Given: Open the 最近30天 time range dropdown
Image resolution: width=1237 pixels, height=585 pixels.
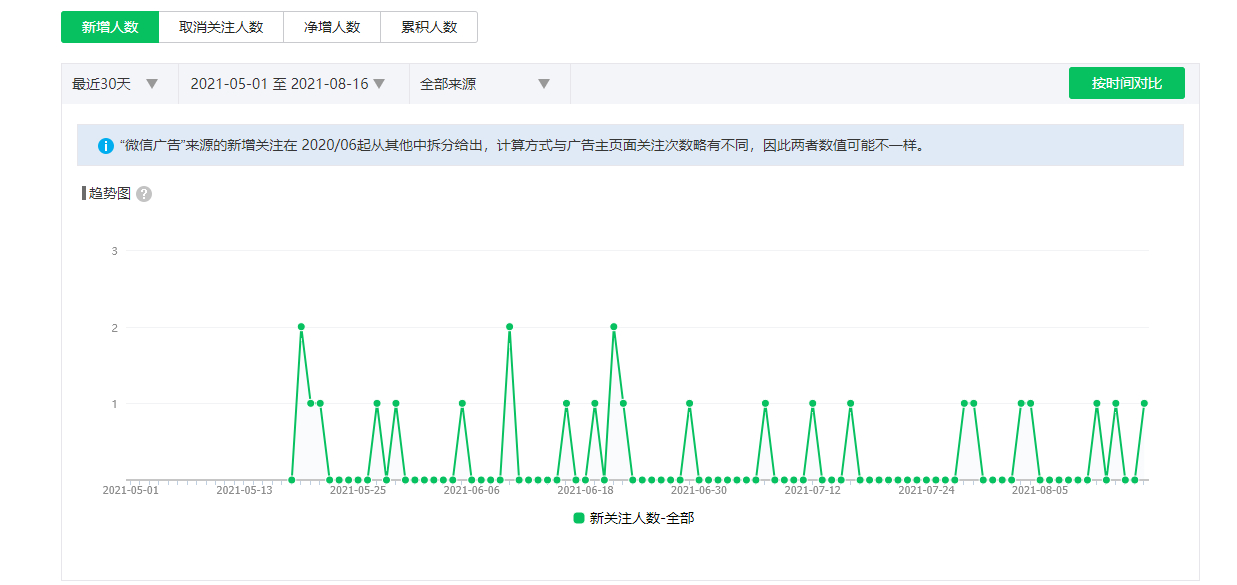Looking at the screenshot, I should 116,84.
